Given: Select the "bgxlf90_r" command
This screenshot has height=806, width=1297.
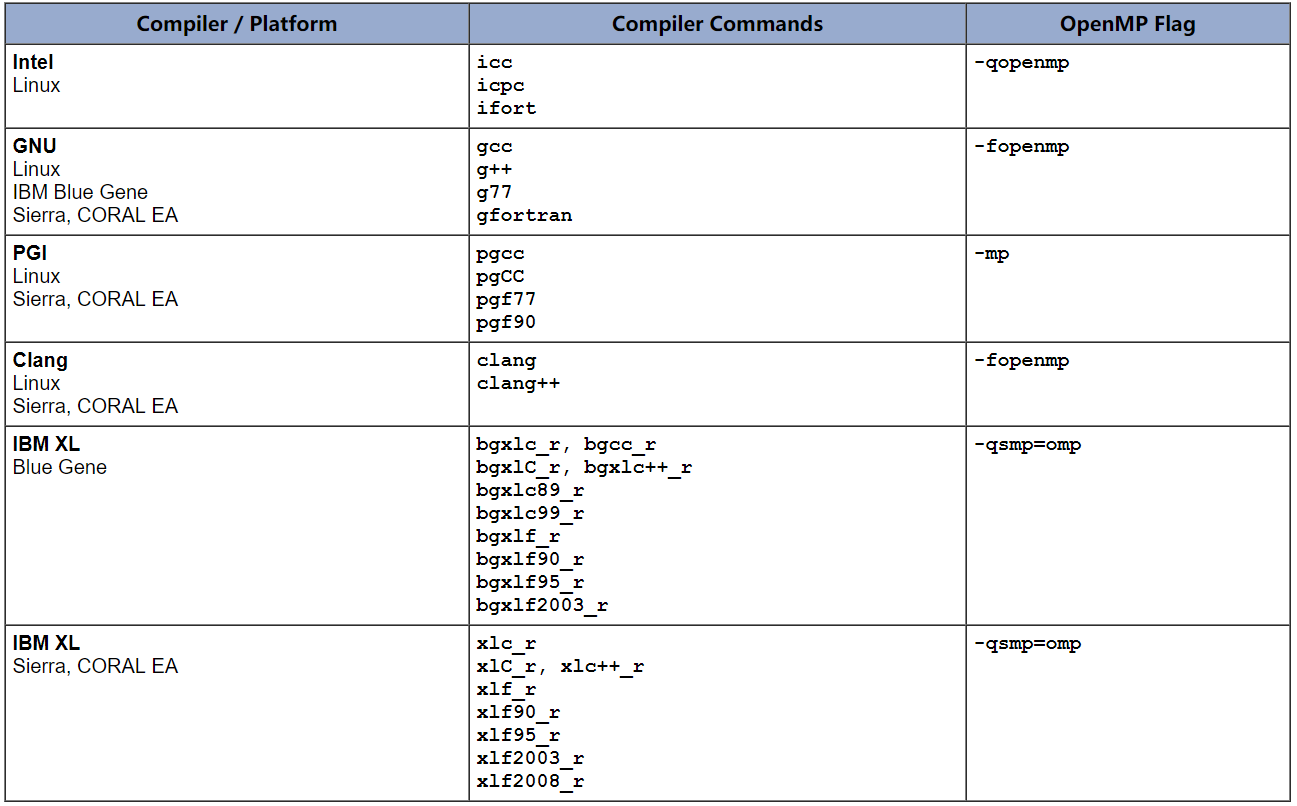Looking at the screenshot, I should 530,560.
